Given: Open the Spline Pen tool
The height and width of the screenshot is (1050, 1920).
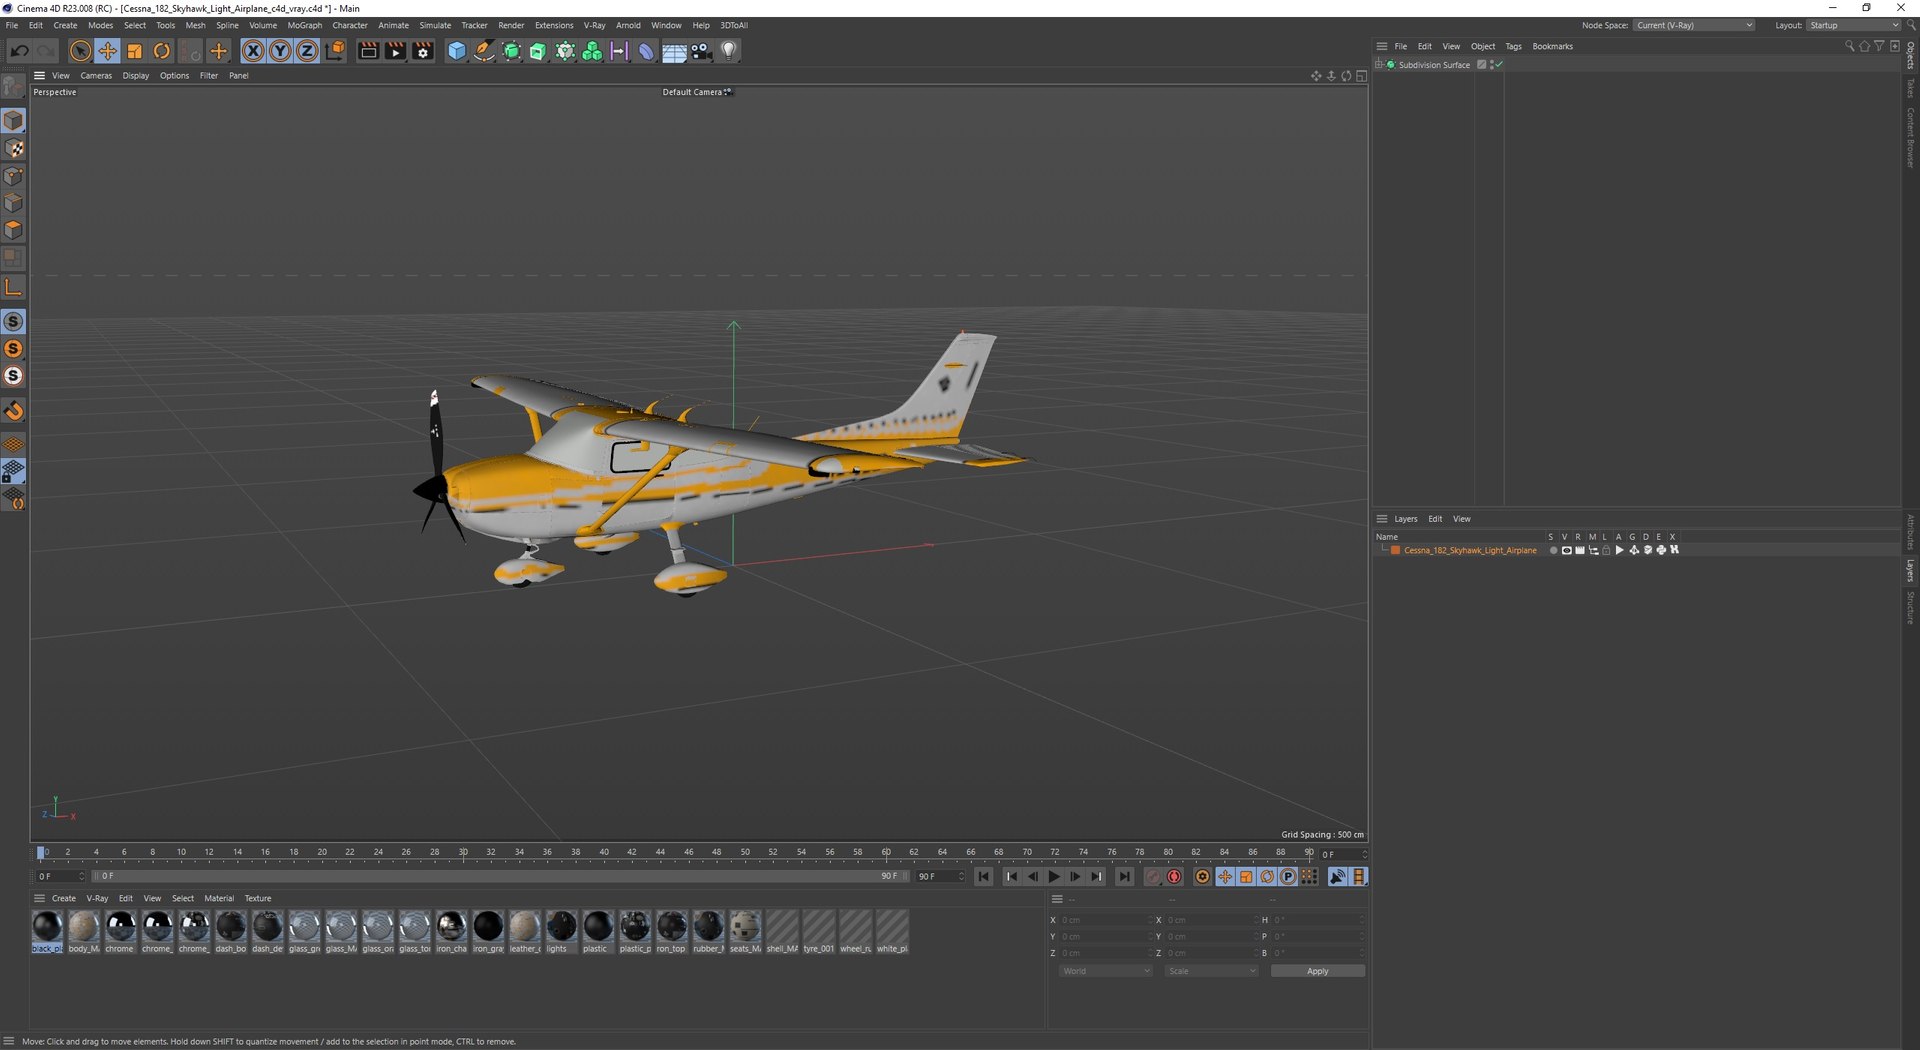Looking at the screenshot, I should pos(484,51).
